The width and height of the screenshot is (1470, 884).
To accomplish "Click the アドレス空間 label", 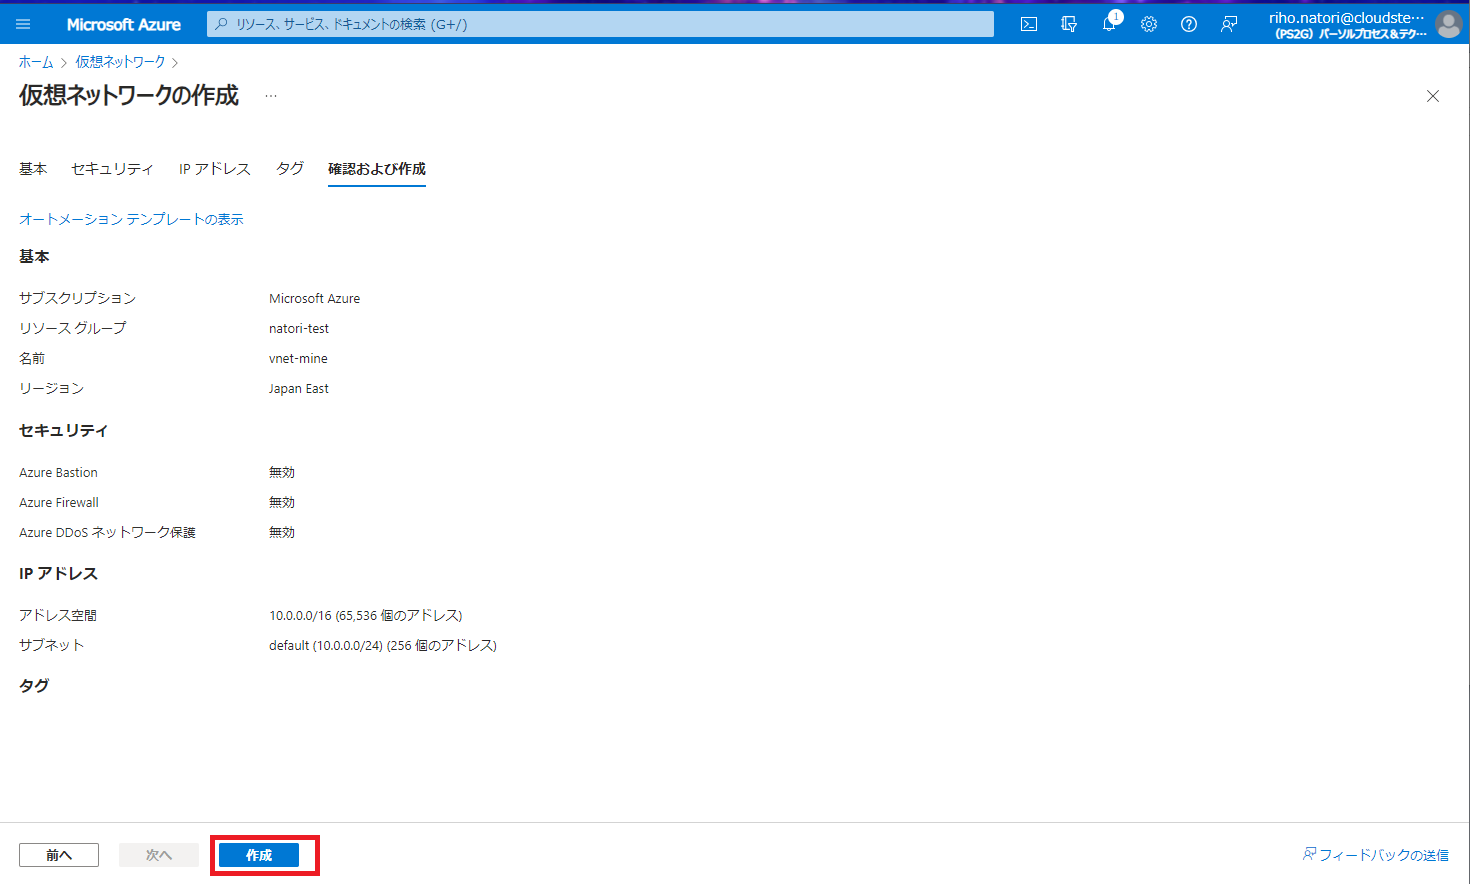I will pos(58,615).
